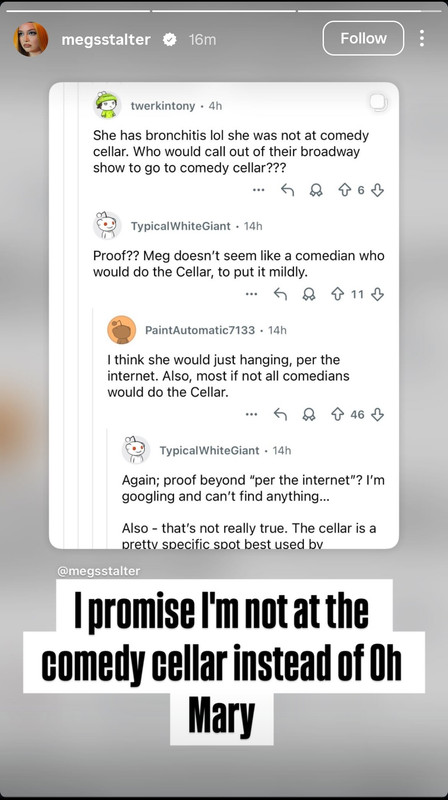Follow megsstalter
This screenshot has width=448, height=800.
363,38
